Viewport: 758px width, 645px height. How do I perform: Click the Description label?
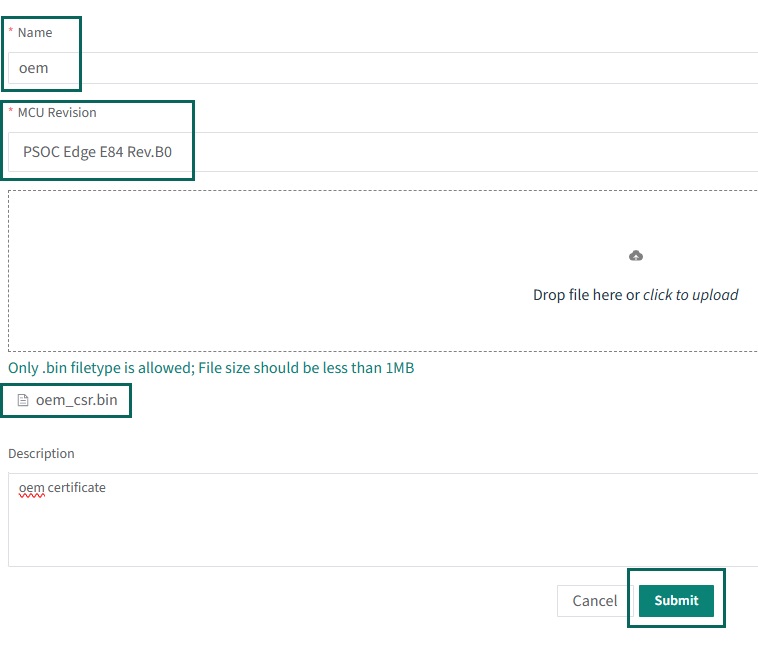click(41, 453)
